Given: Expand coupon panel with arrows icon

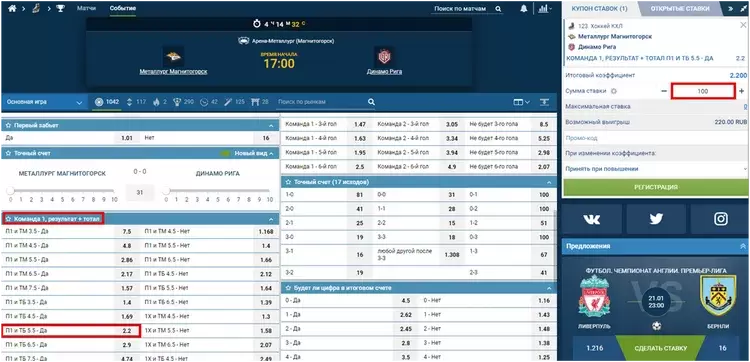Looking at the screenshot, I should click(x=743, y=9).
